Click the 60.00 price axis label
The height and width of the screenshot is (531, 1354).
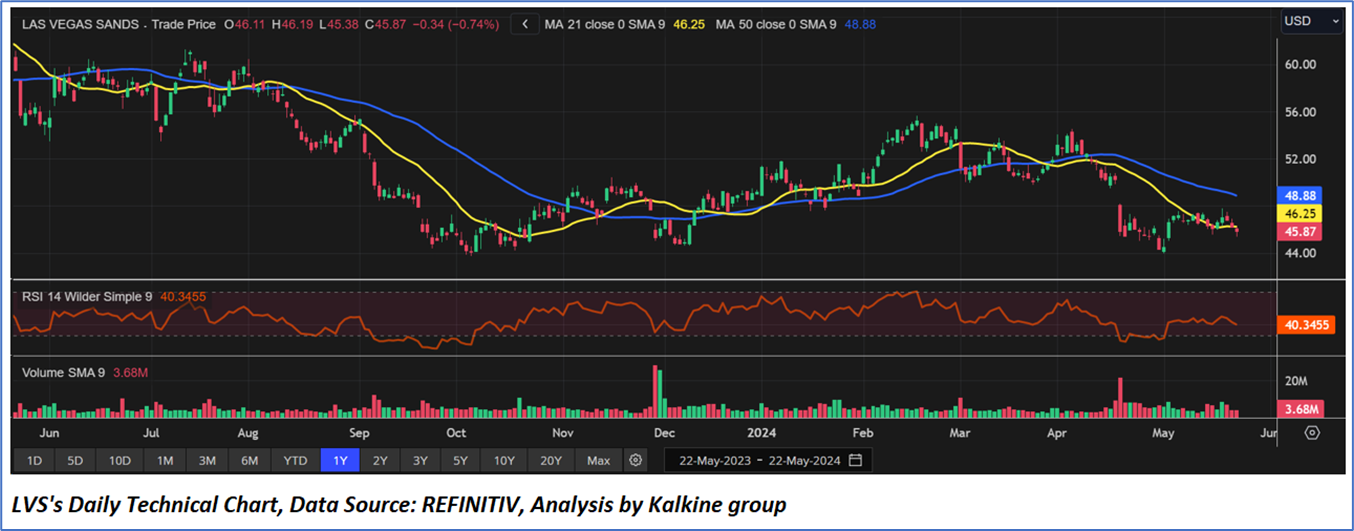coord(1301,64)
